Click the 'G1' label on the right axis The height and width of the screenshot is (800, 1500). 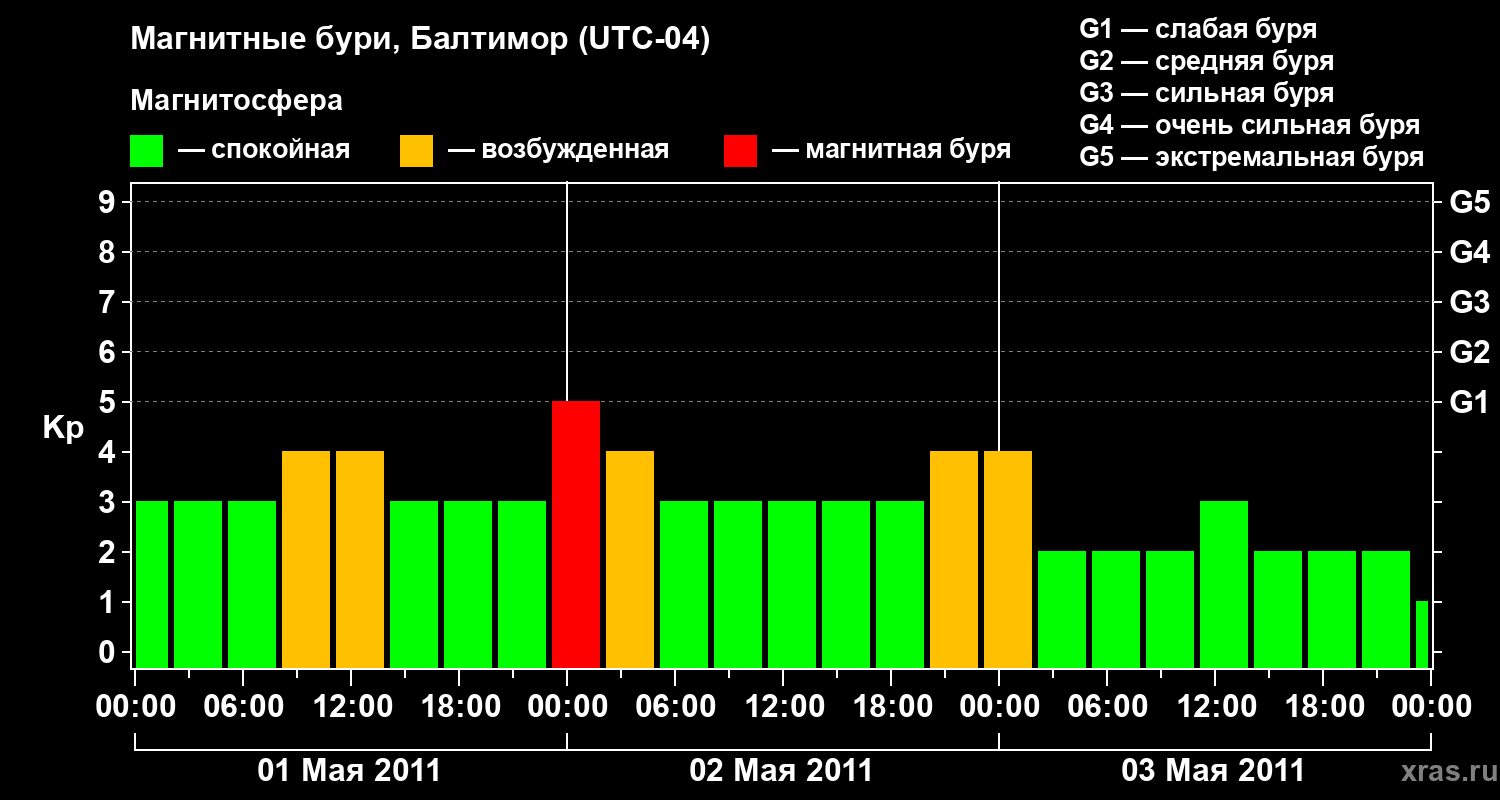tap(1470, 402)
